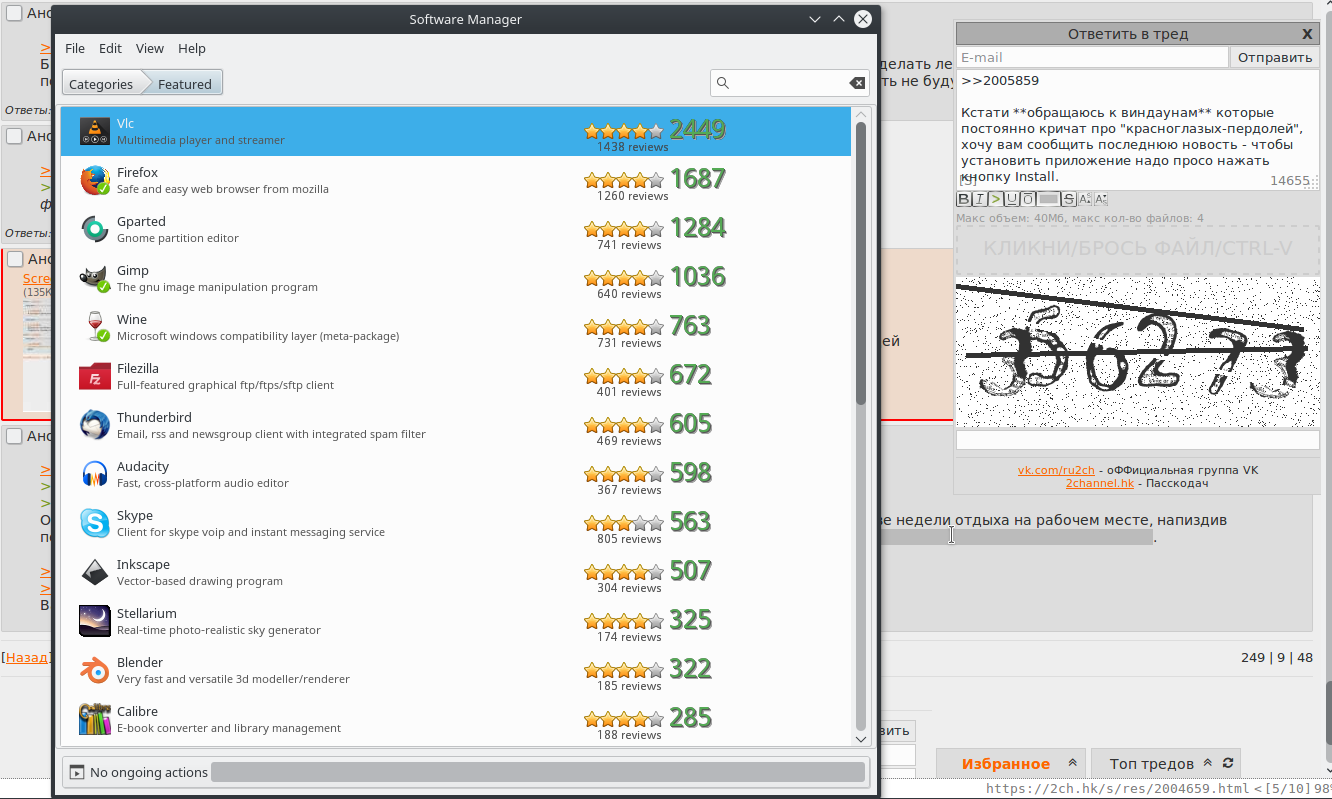The image size is (1332, 799).
Task: Expand the Топ тредов panel chevron
Action: [x=1207, y=763]
